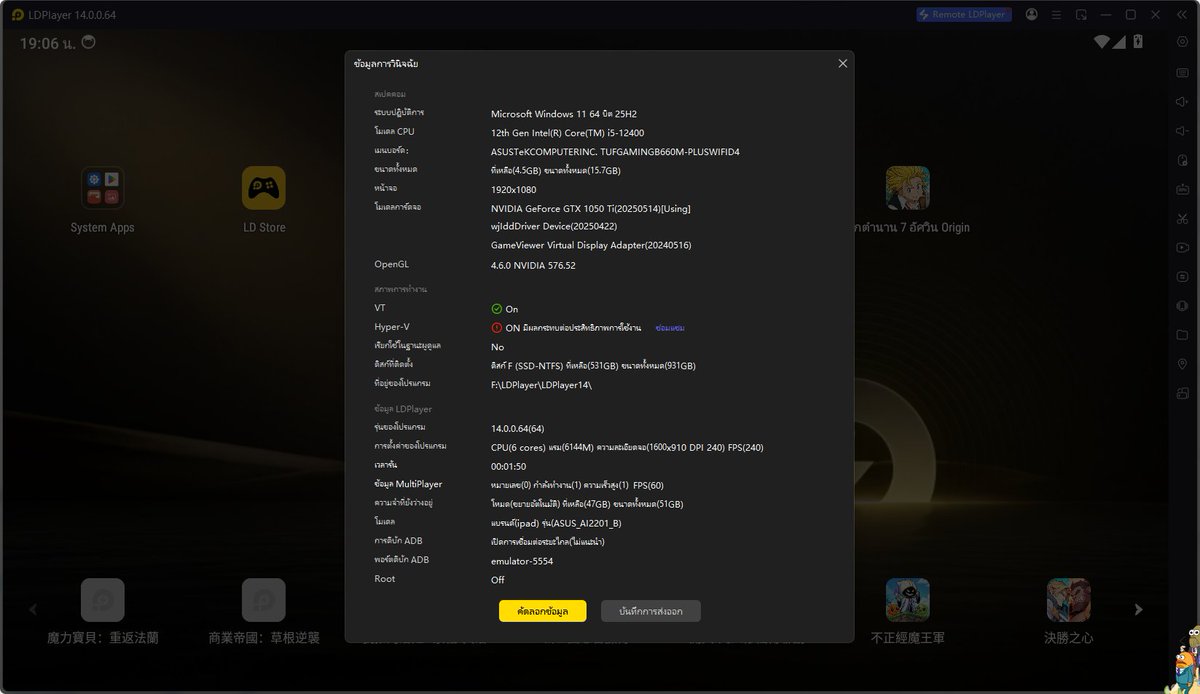The image size is (1200, 694).
Task: Open the shared folder icon in the sidebar
Action: click(x=1182, y=334)
